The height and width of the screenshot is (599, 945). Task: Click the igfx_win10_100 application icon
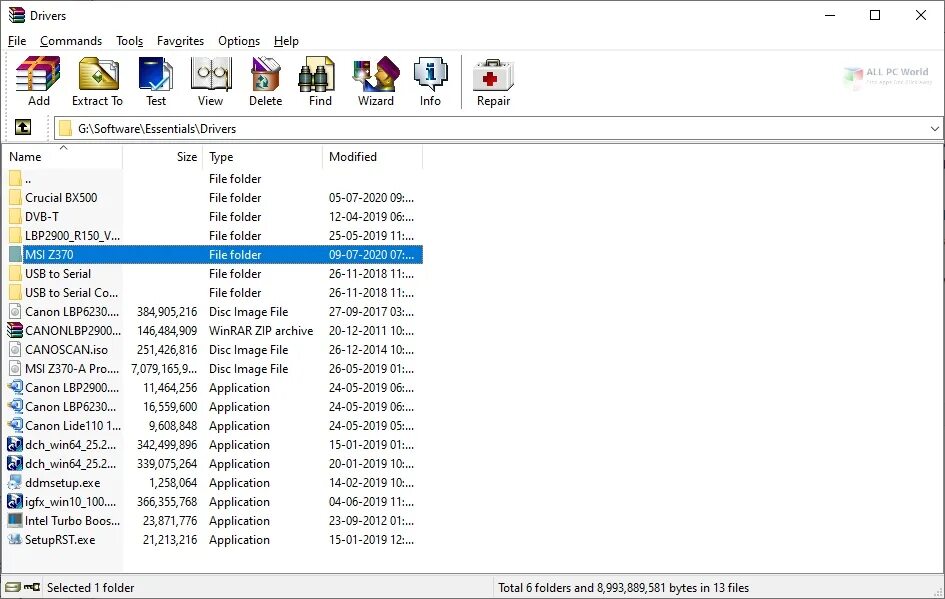(x=15, y=501)
